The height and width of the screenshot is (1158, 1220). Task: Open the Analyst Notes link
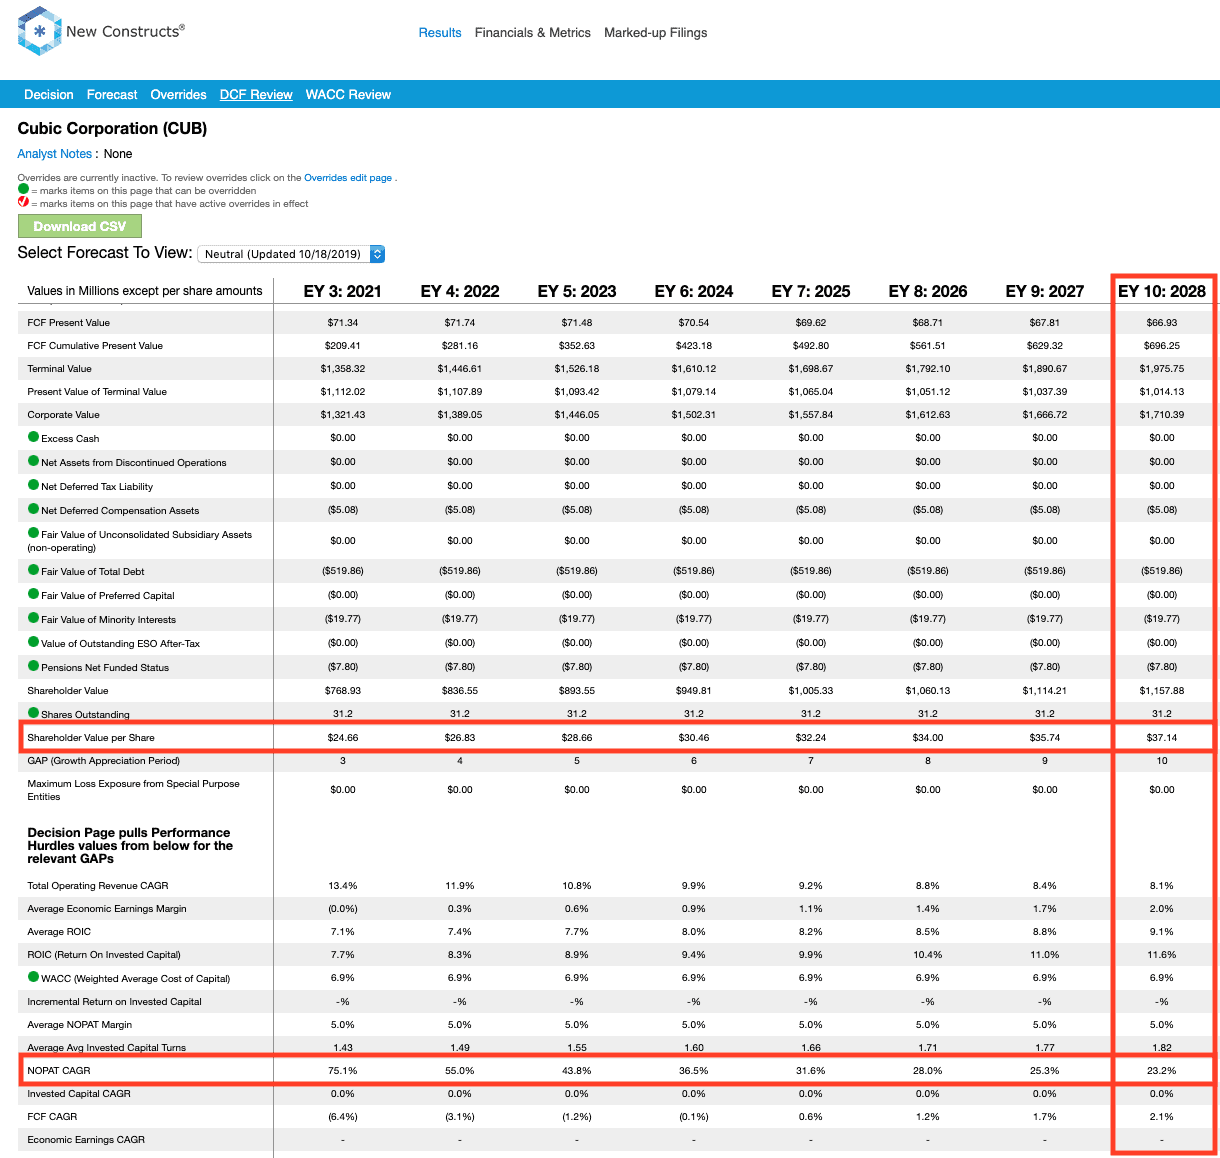[x=55, y=154]
